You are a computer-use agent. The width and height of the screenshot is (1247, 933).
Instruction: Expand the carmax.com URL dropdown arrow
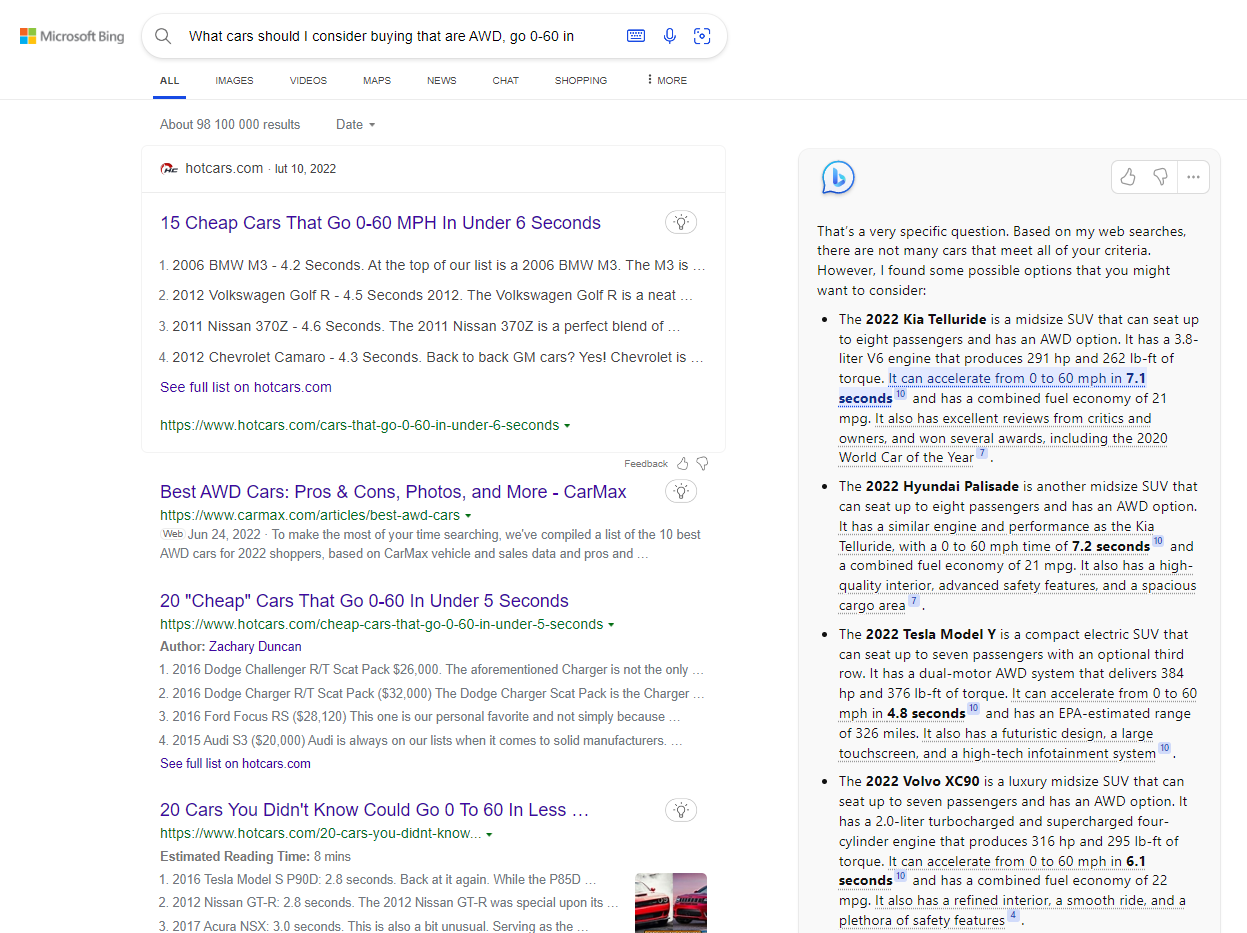(468, 516)
